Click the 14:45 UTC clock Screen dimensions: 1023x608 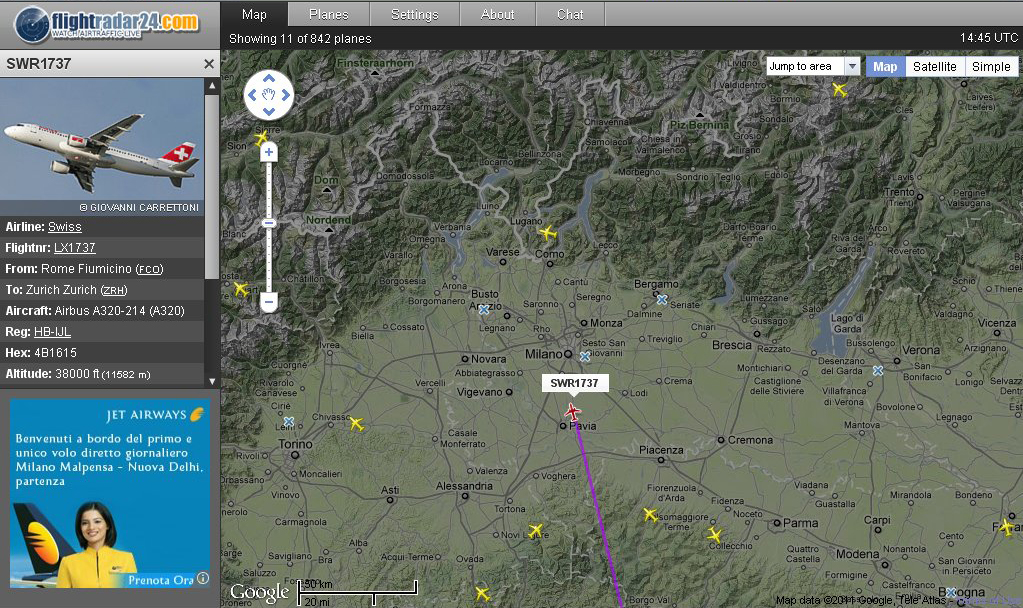click(x=988, y=38)
